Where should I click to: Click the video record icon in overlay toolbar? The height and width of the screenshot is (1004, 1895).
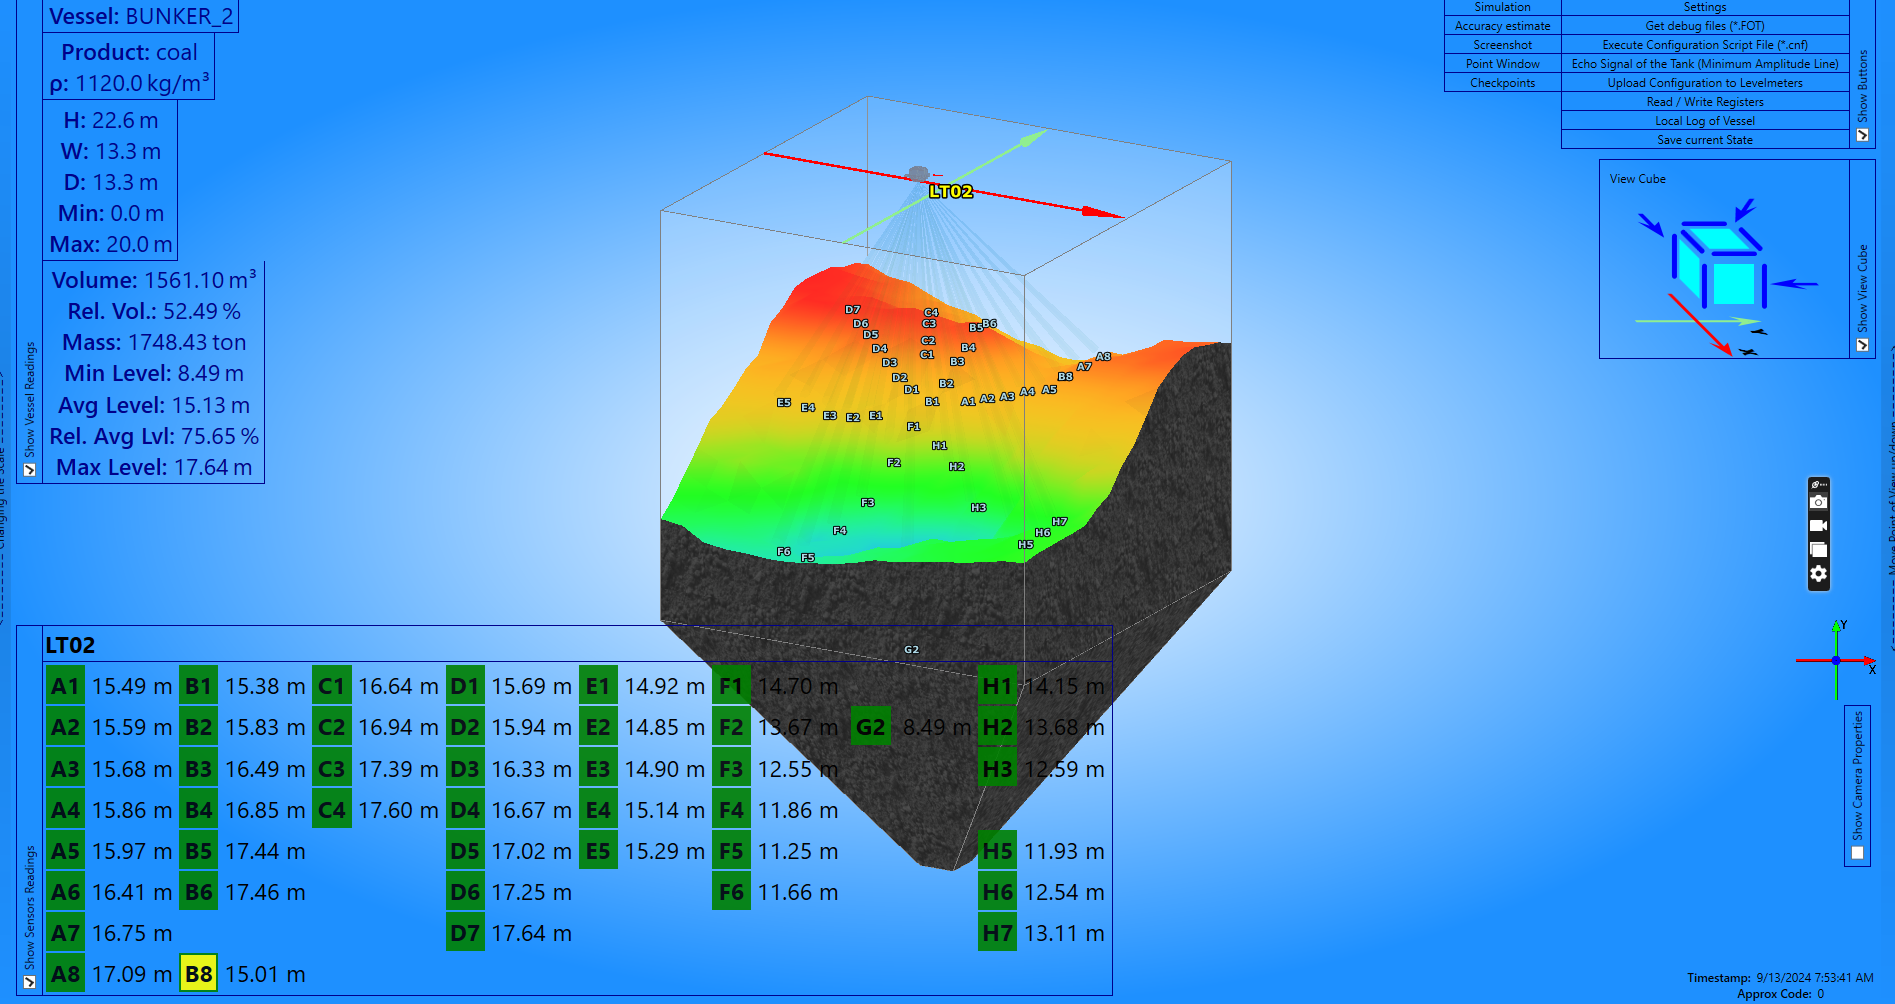[x=1818, y=526]
